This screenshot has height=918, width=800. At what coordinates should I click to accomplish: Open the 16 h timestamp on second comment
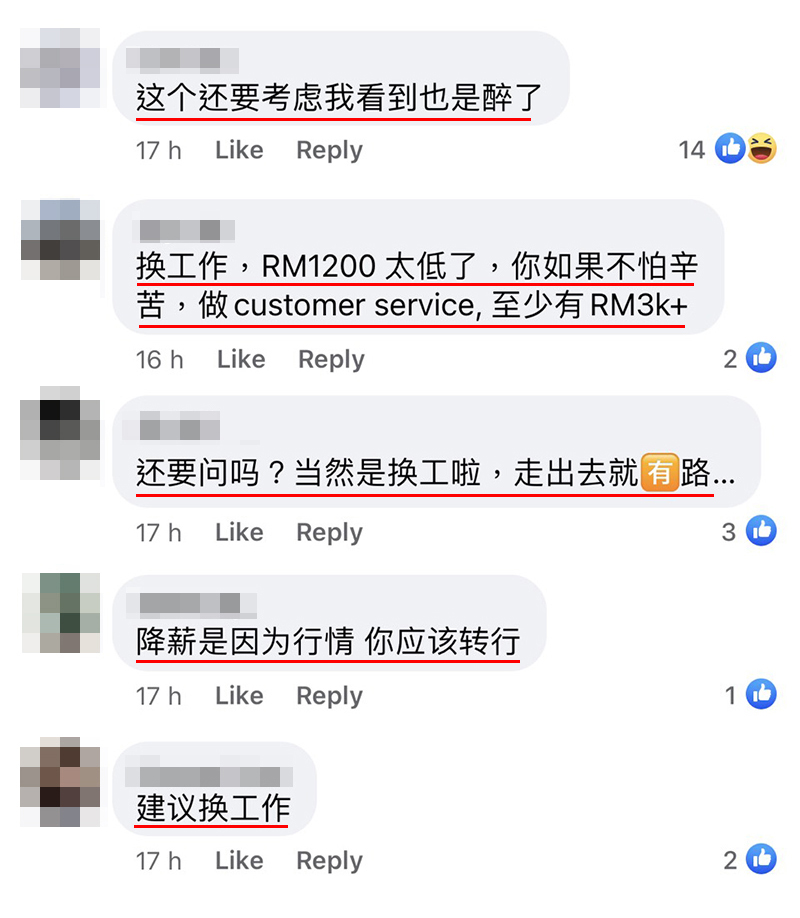159,359
